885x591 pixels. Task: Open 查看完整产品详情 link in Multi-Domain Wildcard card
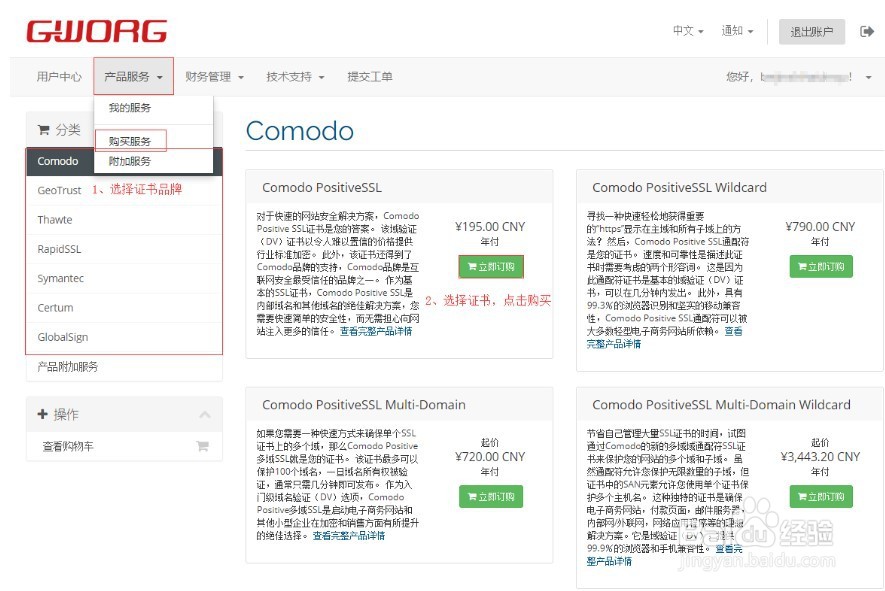pos(664,555)
